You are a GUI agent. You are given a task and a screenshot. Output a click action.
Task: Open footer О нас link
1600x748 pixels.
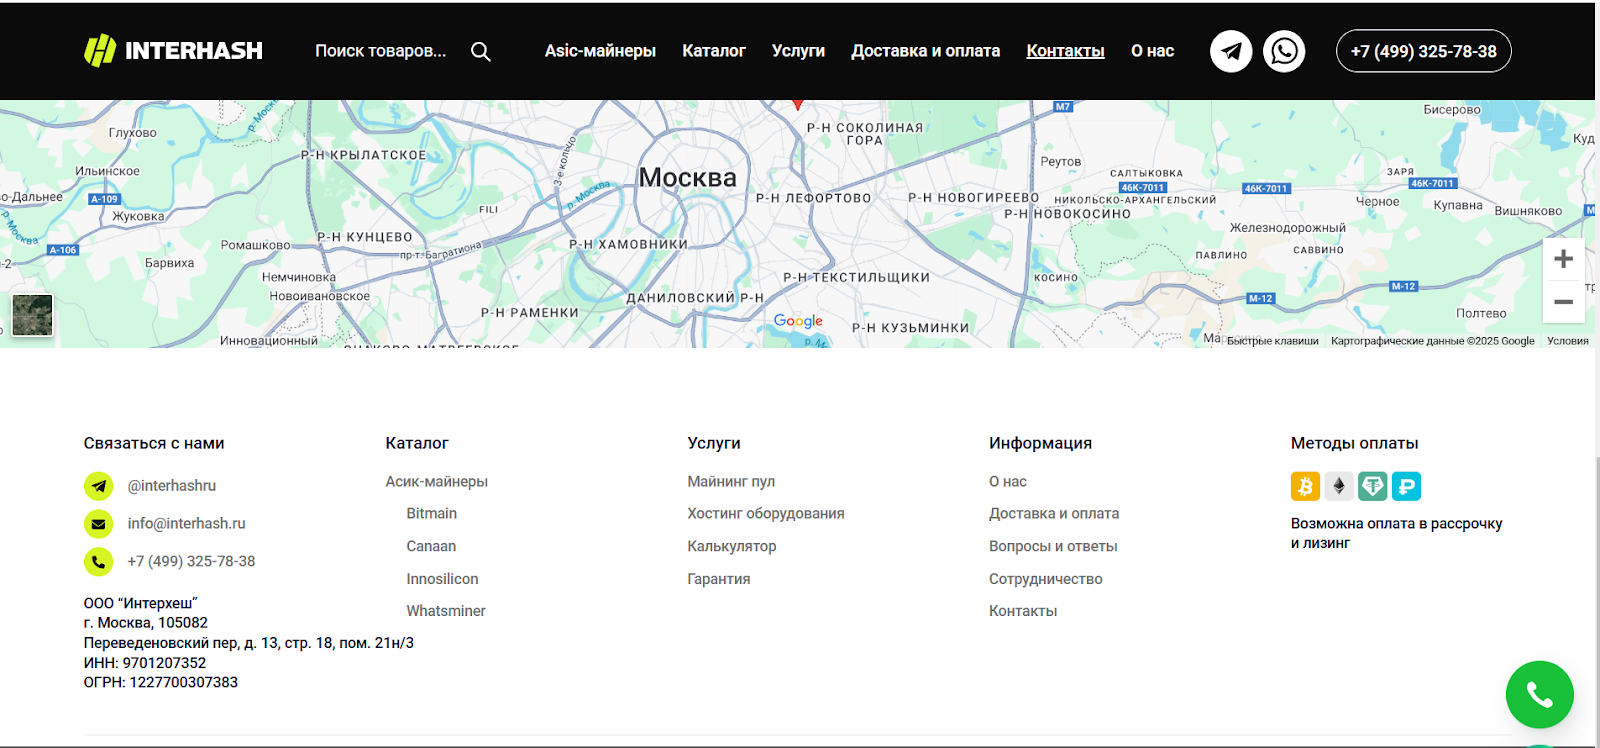(x=1008, y=482)
